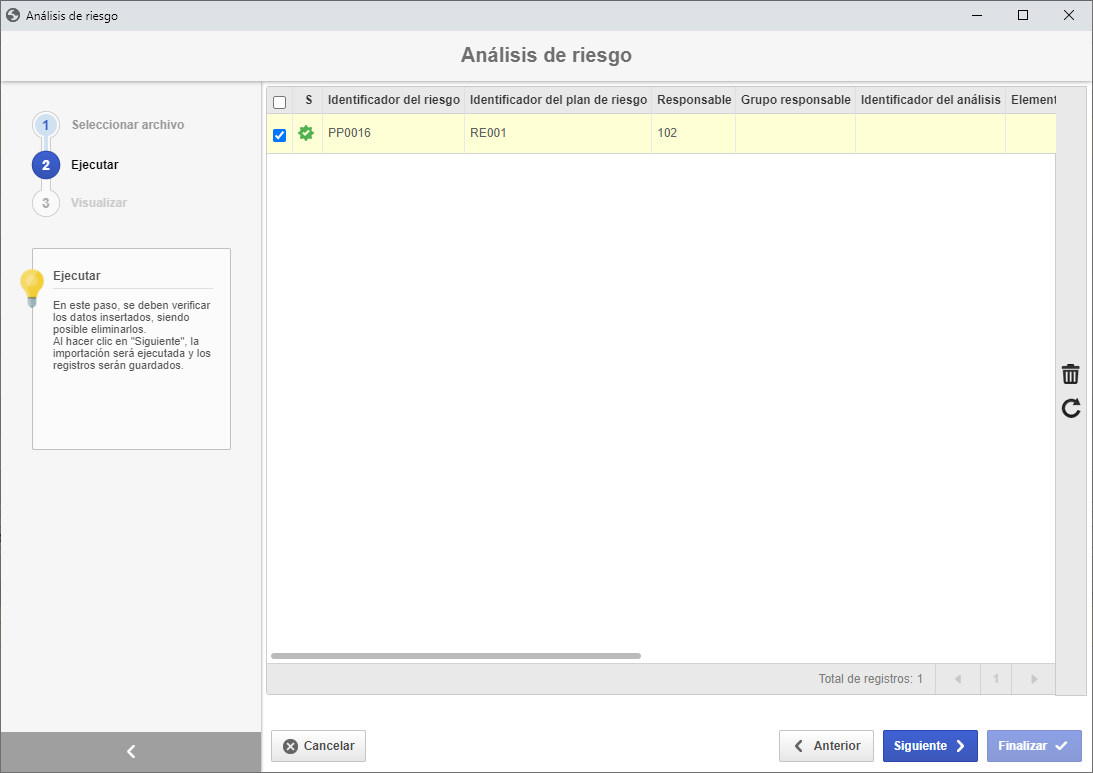Select page 1 in the pager
Viewport: 1093px width, 773px height.
(996, 679)
